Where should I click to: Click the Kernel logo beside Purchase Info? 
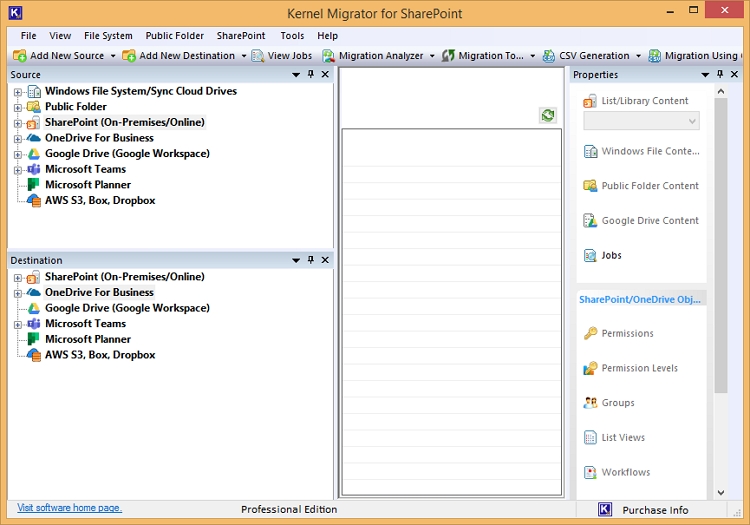tap(605, 510)
